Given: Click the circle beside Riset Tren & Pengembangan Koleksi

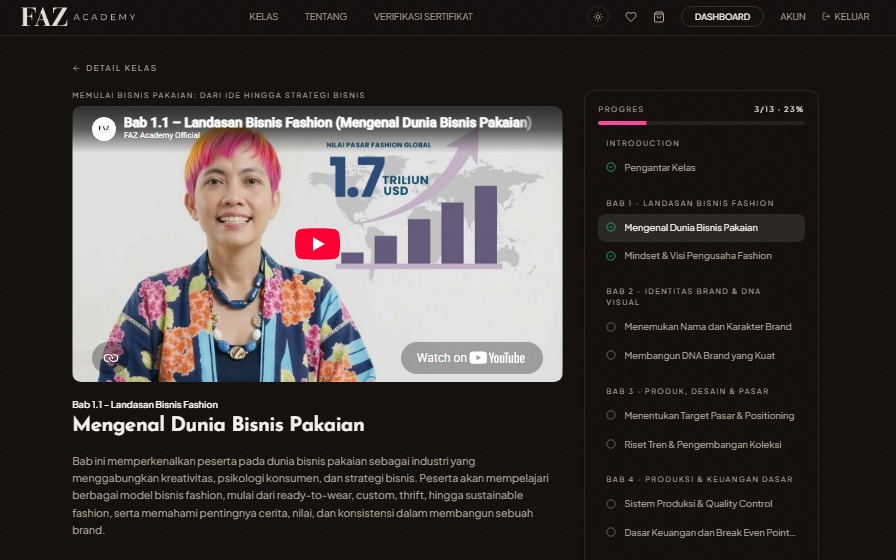Looking at the screenshot, I should 611,444.
